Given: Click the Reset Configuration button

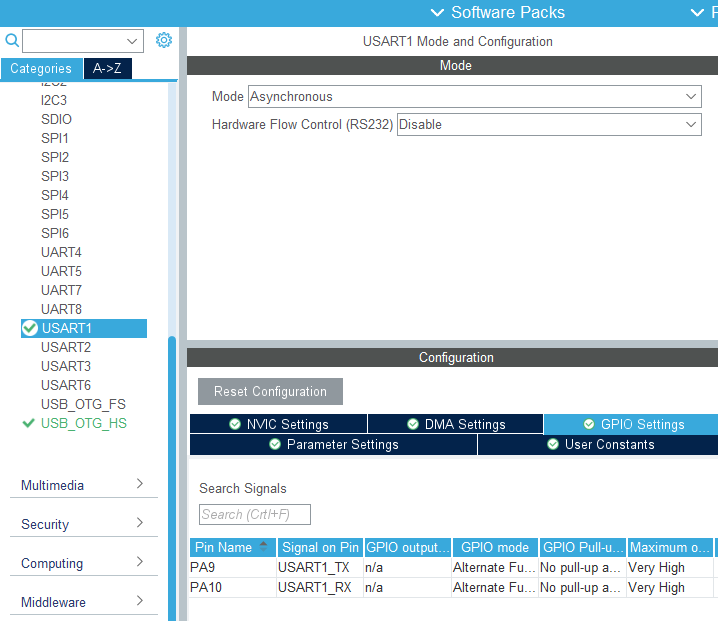Looking at the screenshot, I should point(270,391).
